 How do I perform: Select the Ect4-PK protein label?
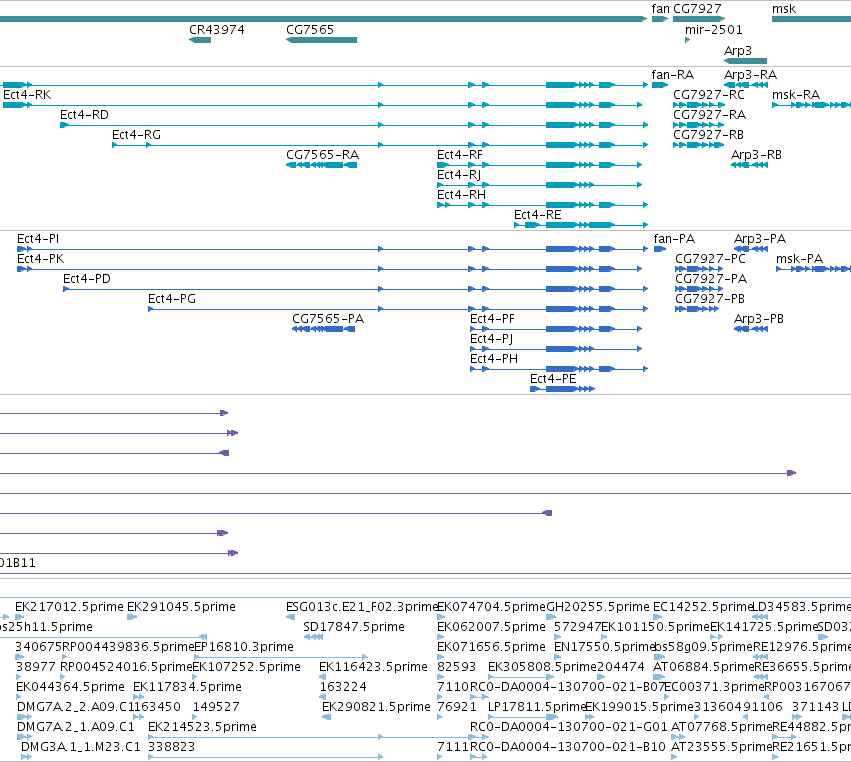tap(41, 259)
